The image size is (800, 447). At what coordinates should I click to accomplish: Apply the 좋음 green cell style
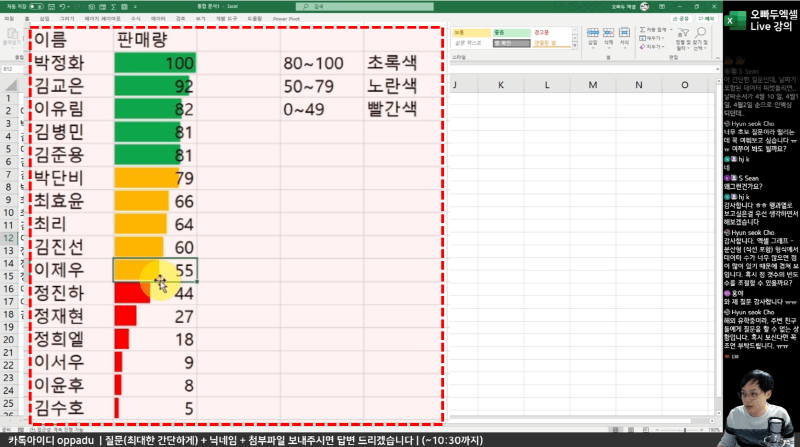point(511,33)
